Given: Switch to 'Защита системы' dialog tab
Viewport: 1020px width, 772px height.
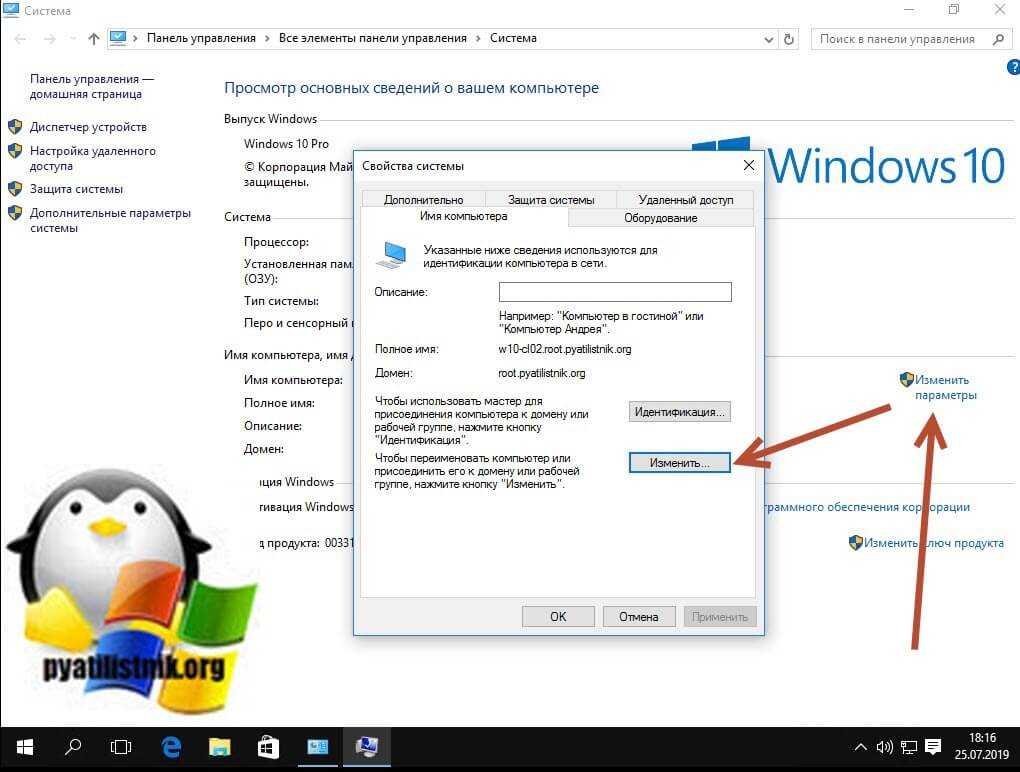Looking at the screenshot, I should coord(551,200).
